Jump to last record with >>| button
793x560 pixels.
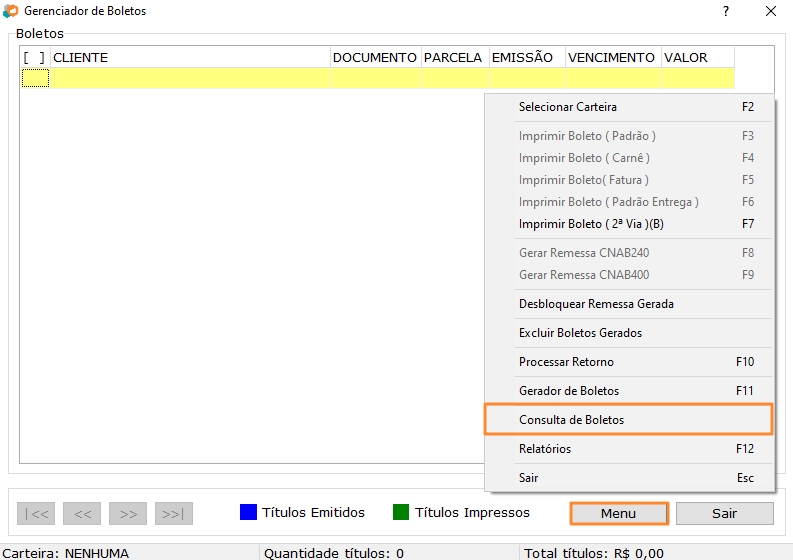(x=174, y=514)
